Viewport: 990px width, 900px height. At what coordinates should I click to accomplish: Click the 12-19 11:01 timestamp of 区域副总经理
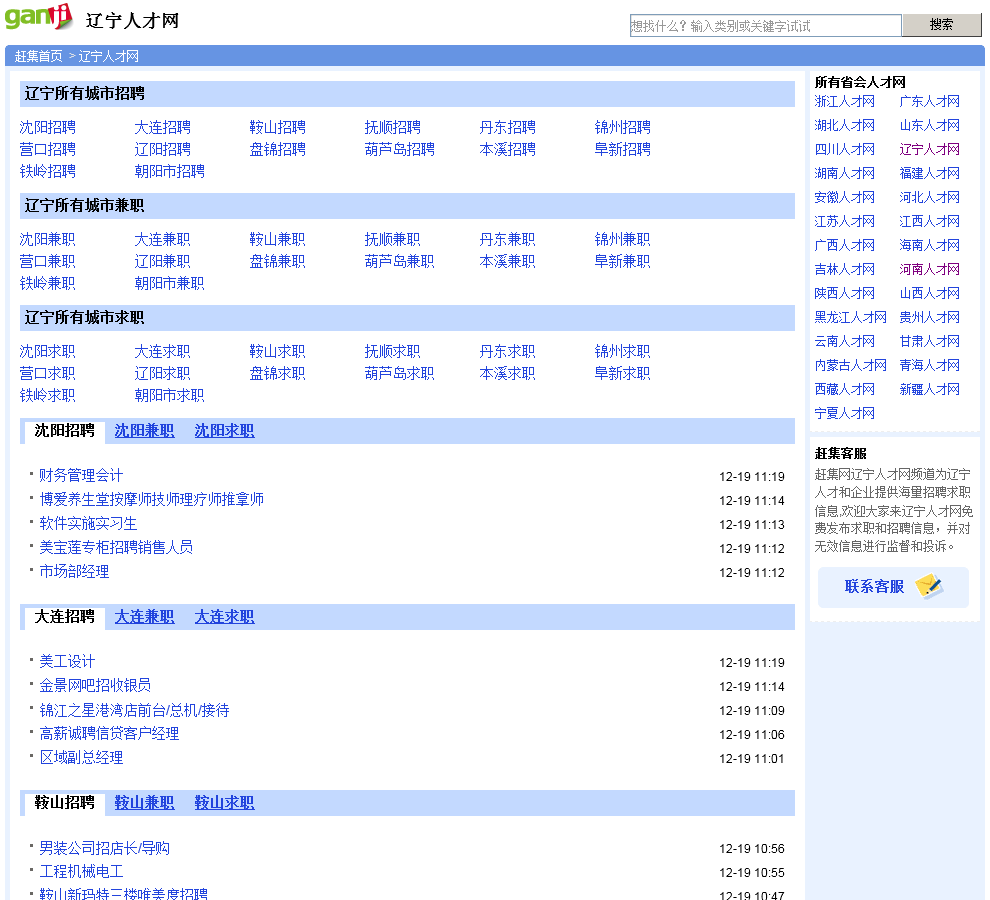751,759
